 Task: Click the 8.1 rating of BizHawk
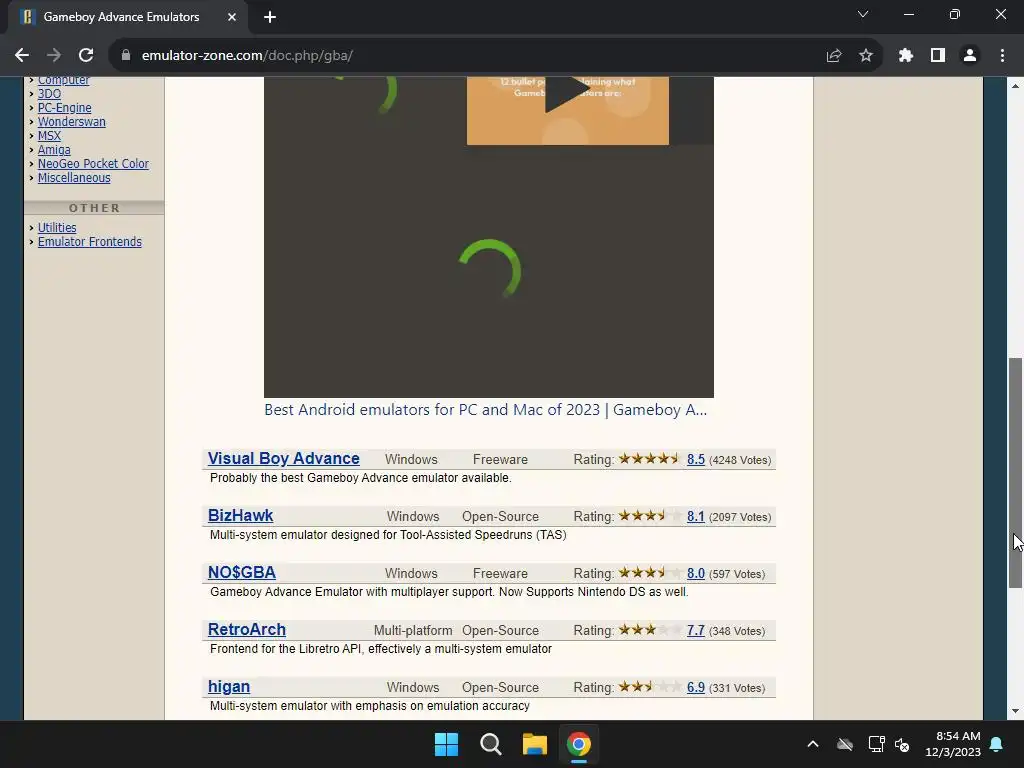[696, 517]
